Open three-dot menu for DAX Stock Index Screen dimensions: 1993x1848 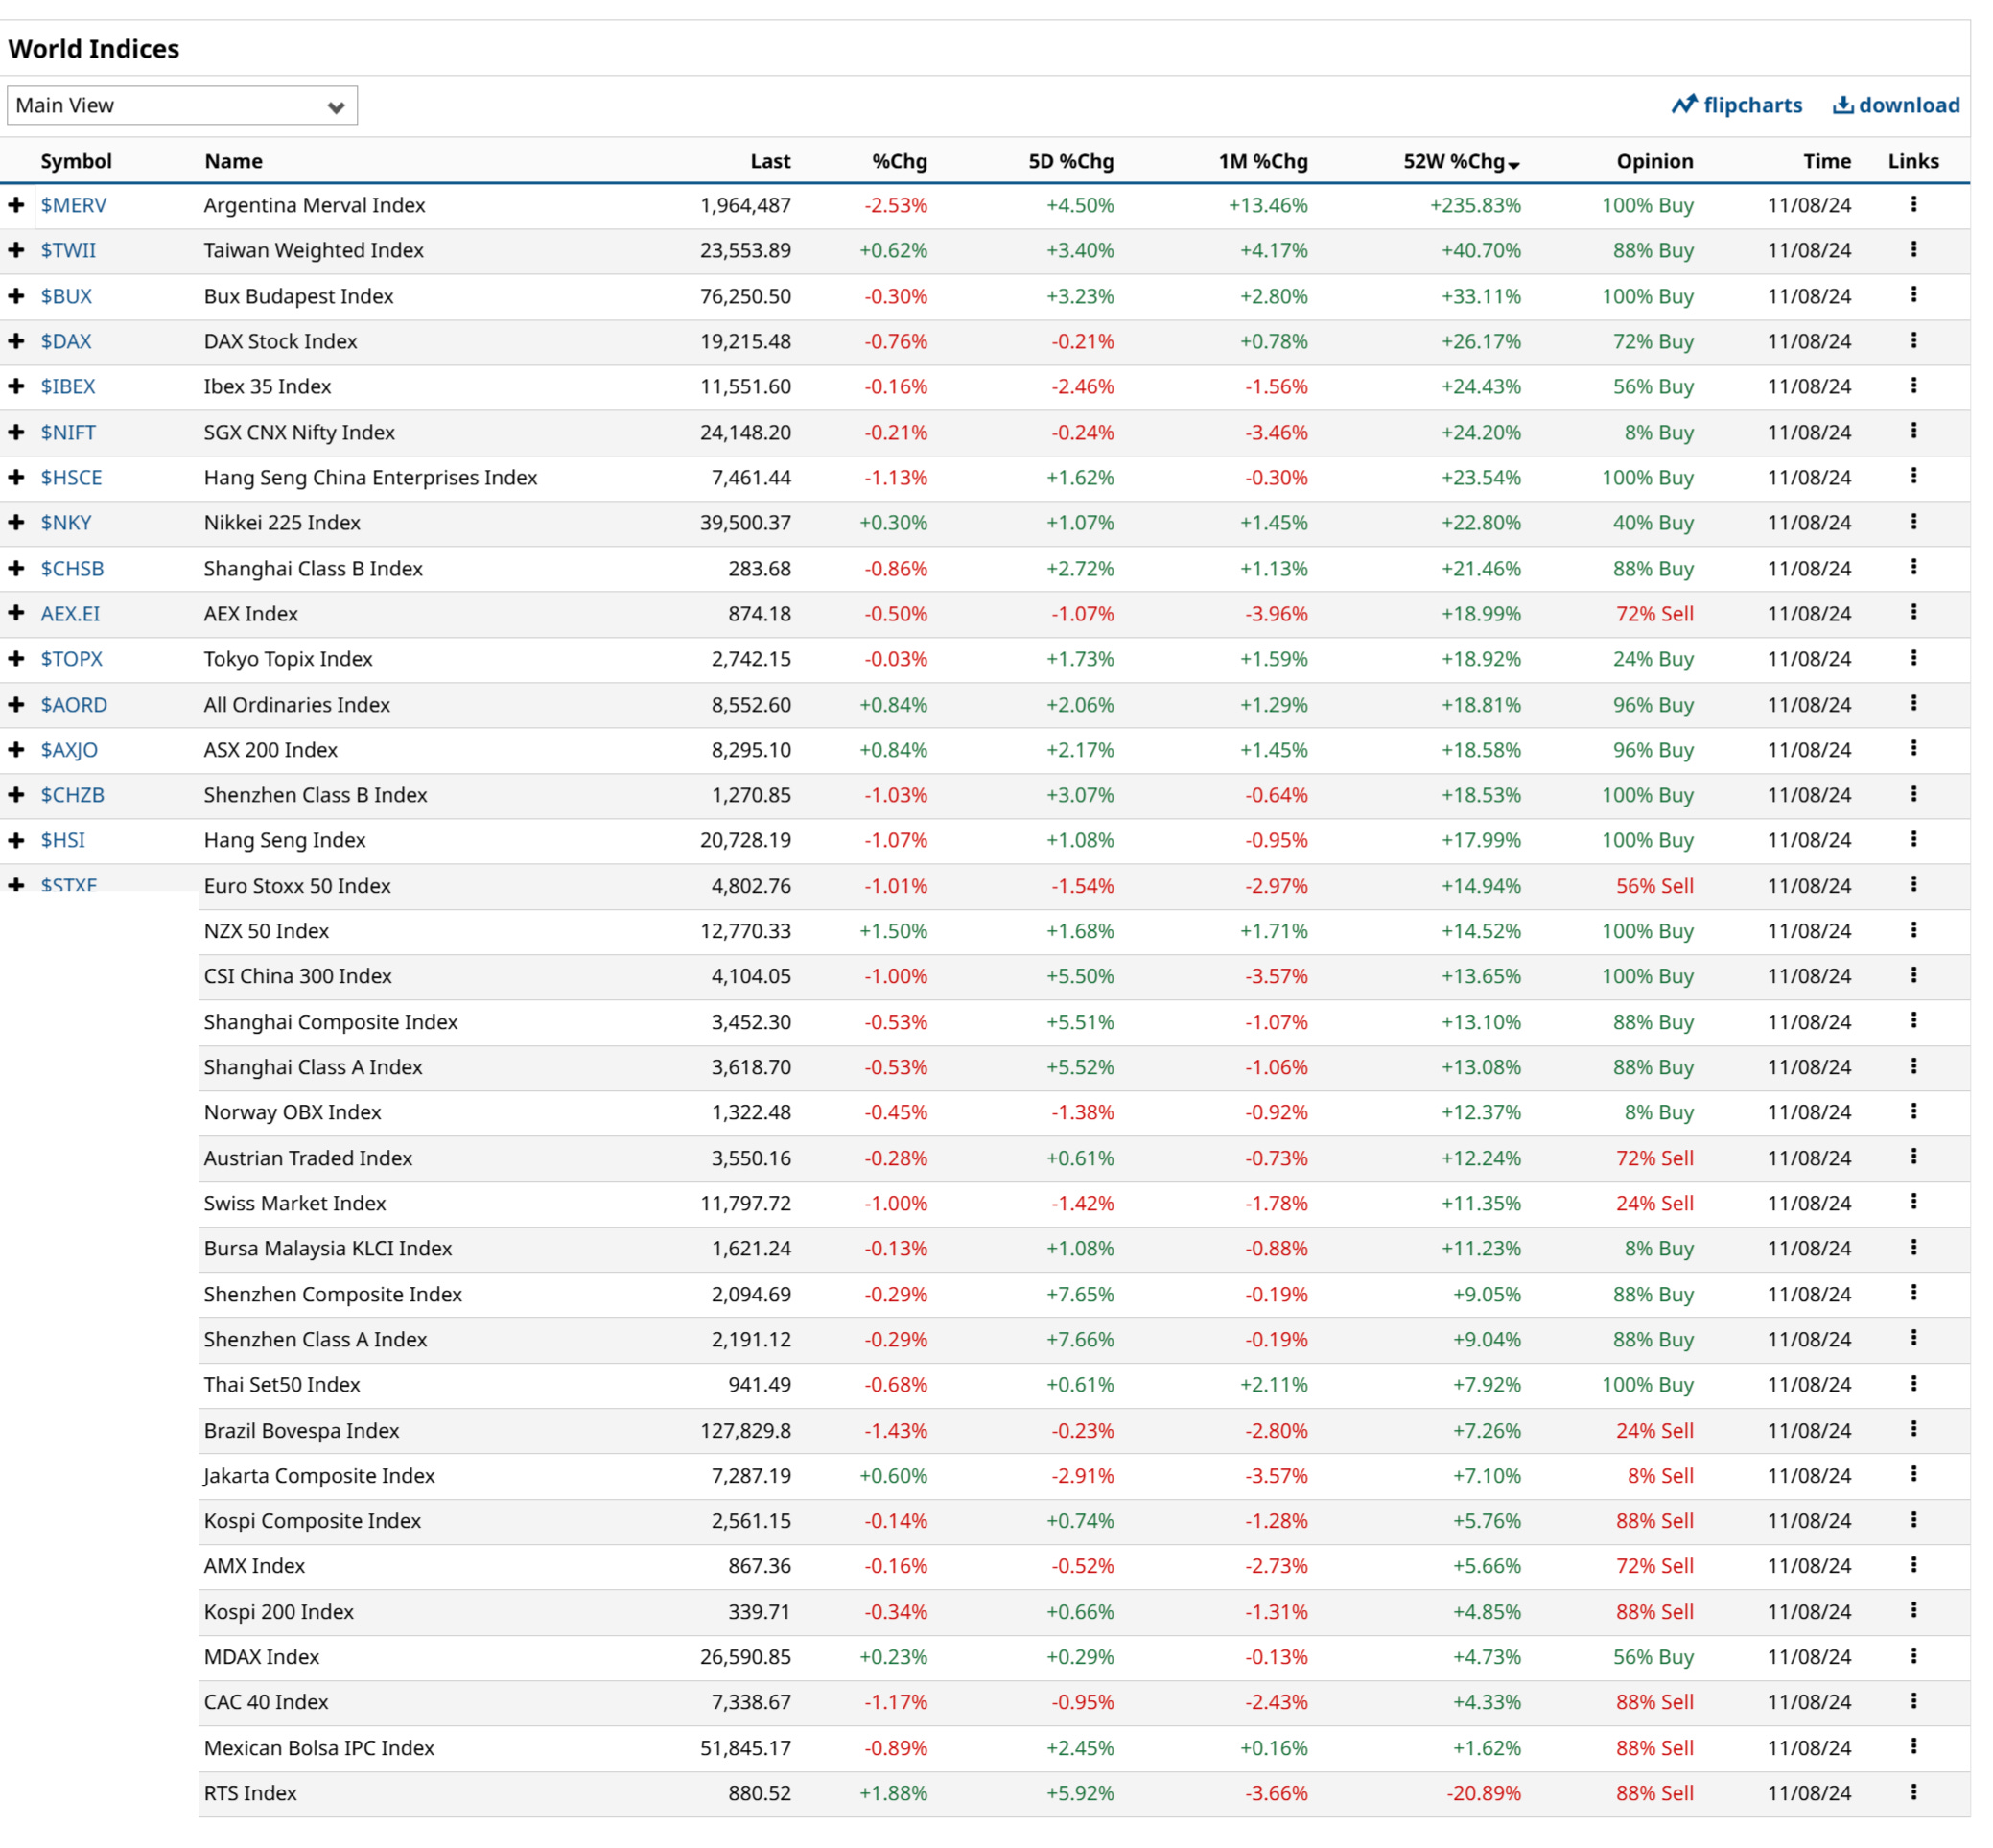[x=1912, y=340]
